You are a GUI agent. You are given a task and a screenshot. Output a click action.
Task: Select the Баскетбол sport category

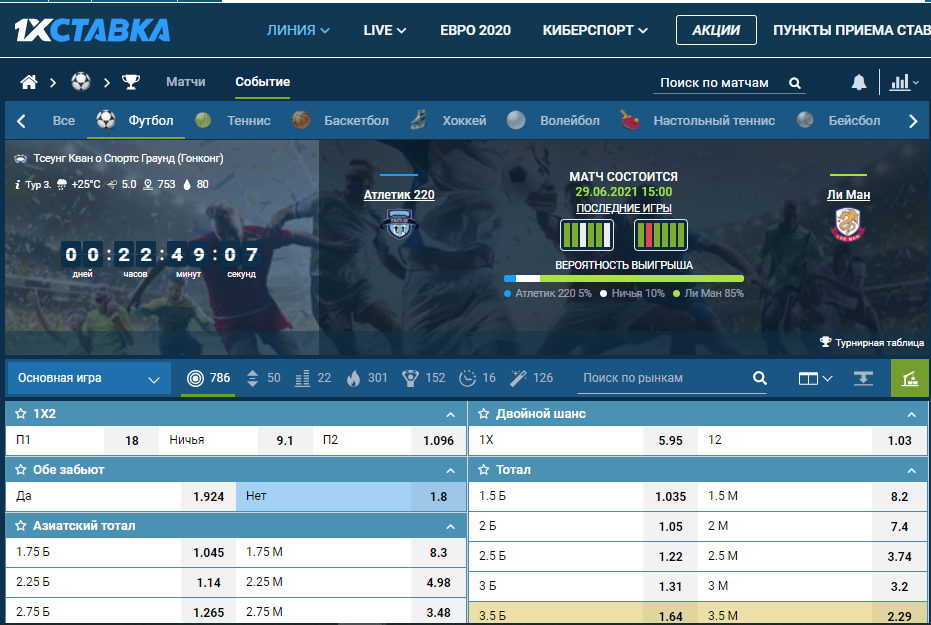coord(341,120)
